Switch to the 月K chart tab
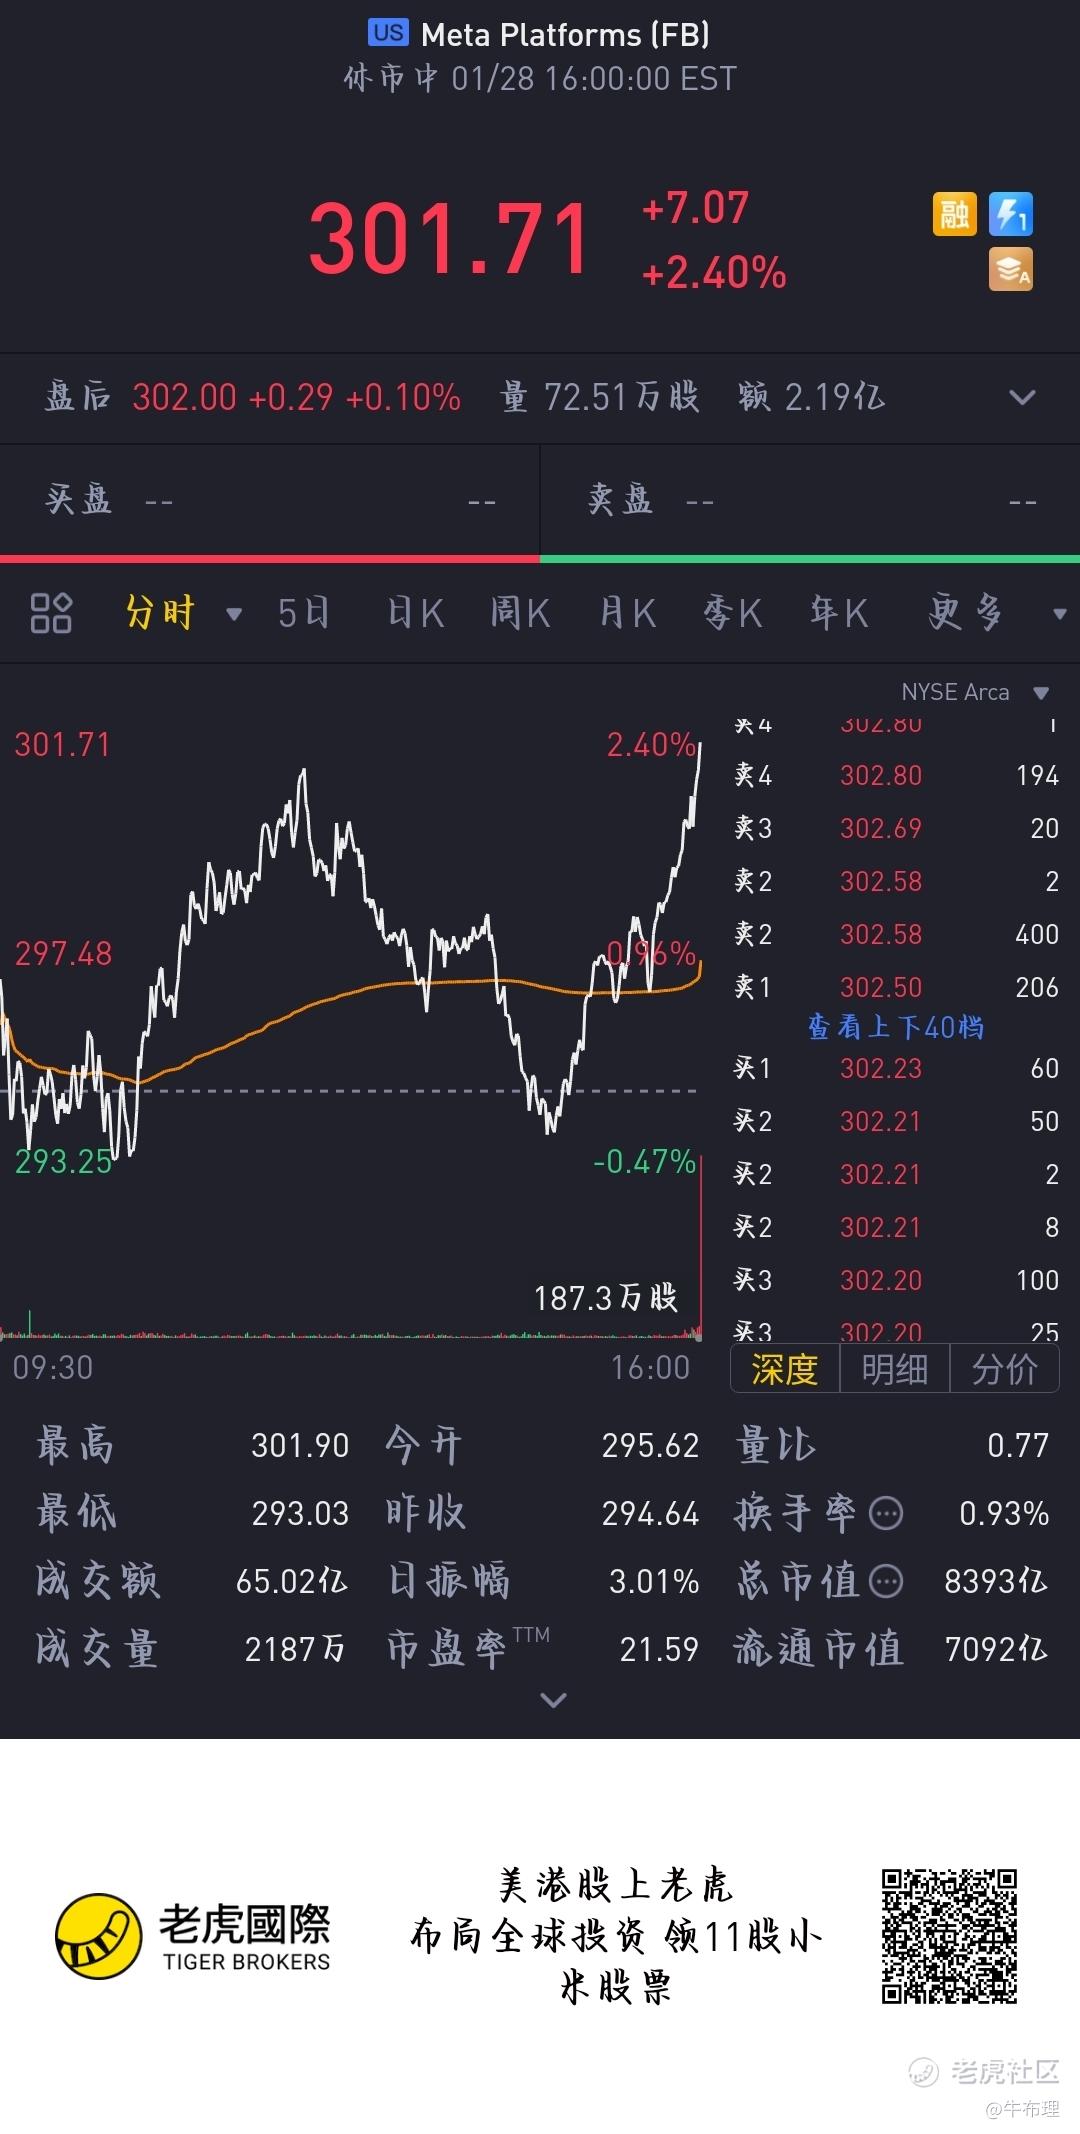The width and height of the screenshot is (1080, 2134). click(x=628, y=612)
